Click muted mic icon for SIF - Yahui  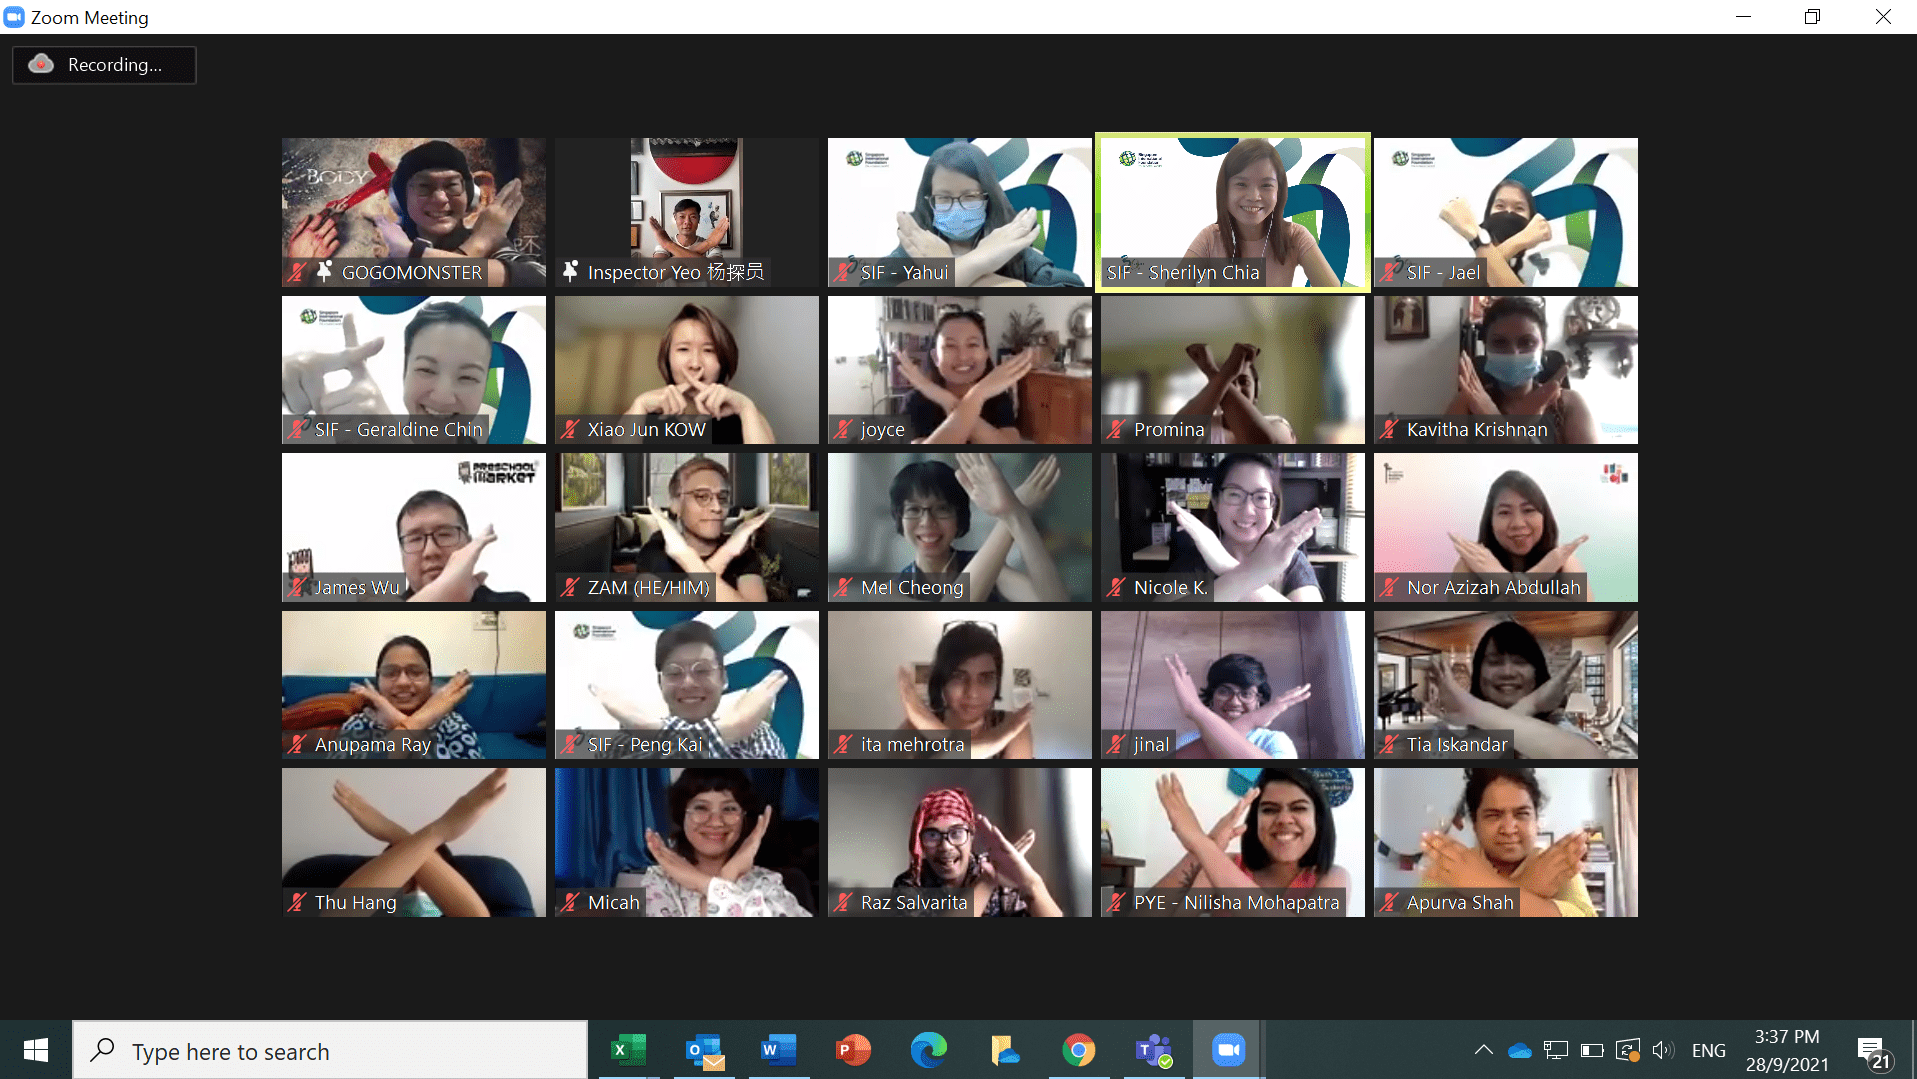[x=843, y=272]
